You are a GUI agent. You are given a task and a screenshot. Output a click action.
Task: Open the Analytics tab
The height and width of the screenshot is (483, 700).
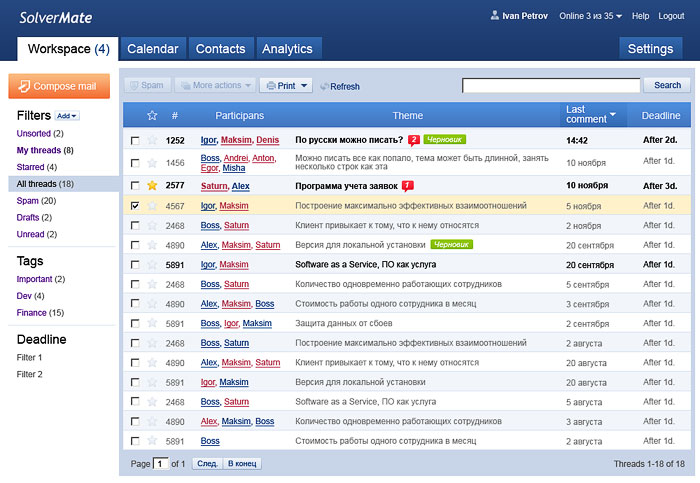click(287, 49)
